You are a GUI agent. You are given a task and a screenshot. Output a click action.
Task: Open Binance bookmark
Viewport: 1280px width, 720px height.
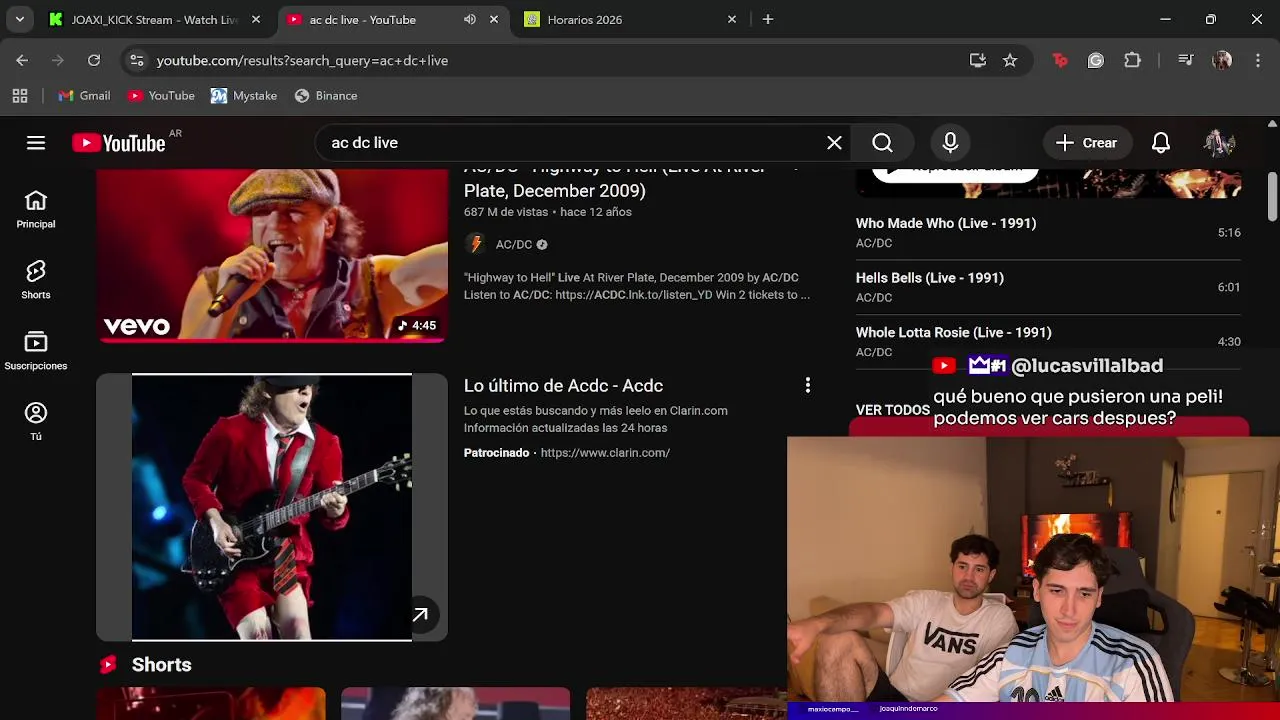326,96
